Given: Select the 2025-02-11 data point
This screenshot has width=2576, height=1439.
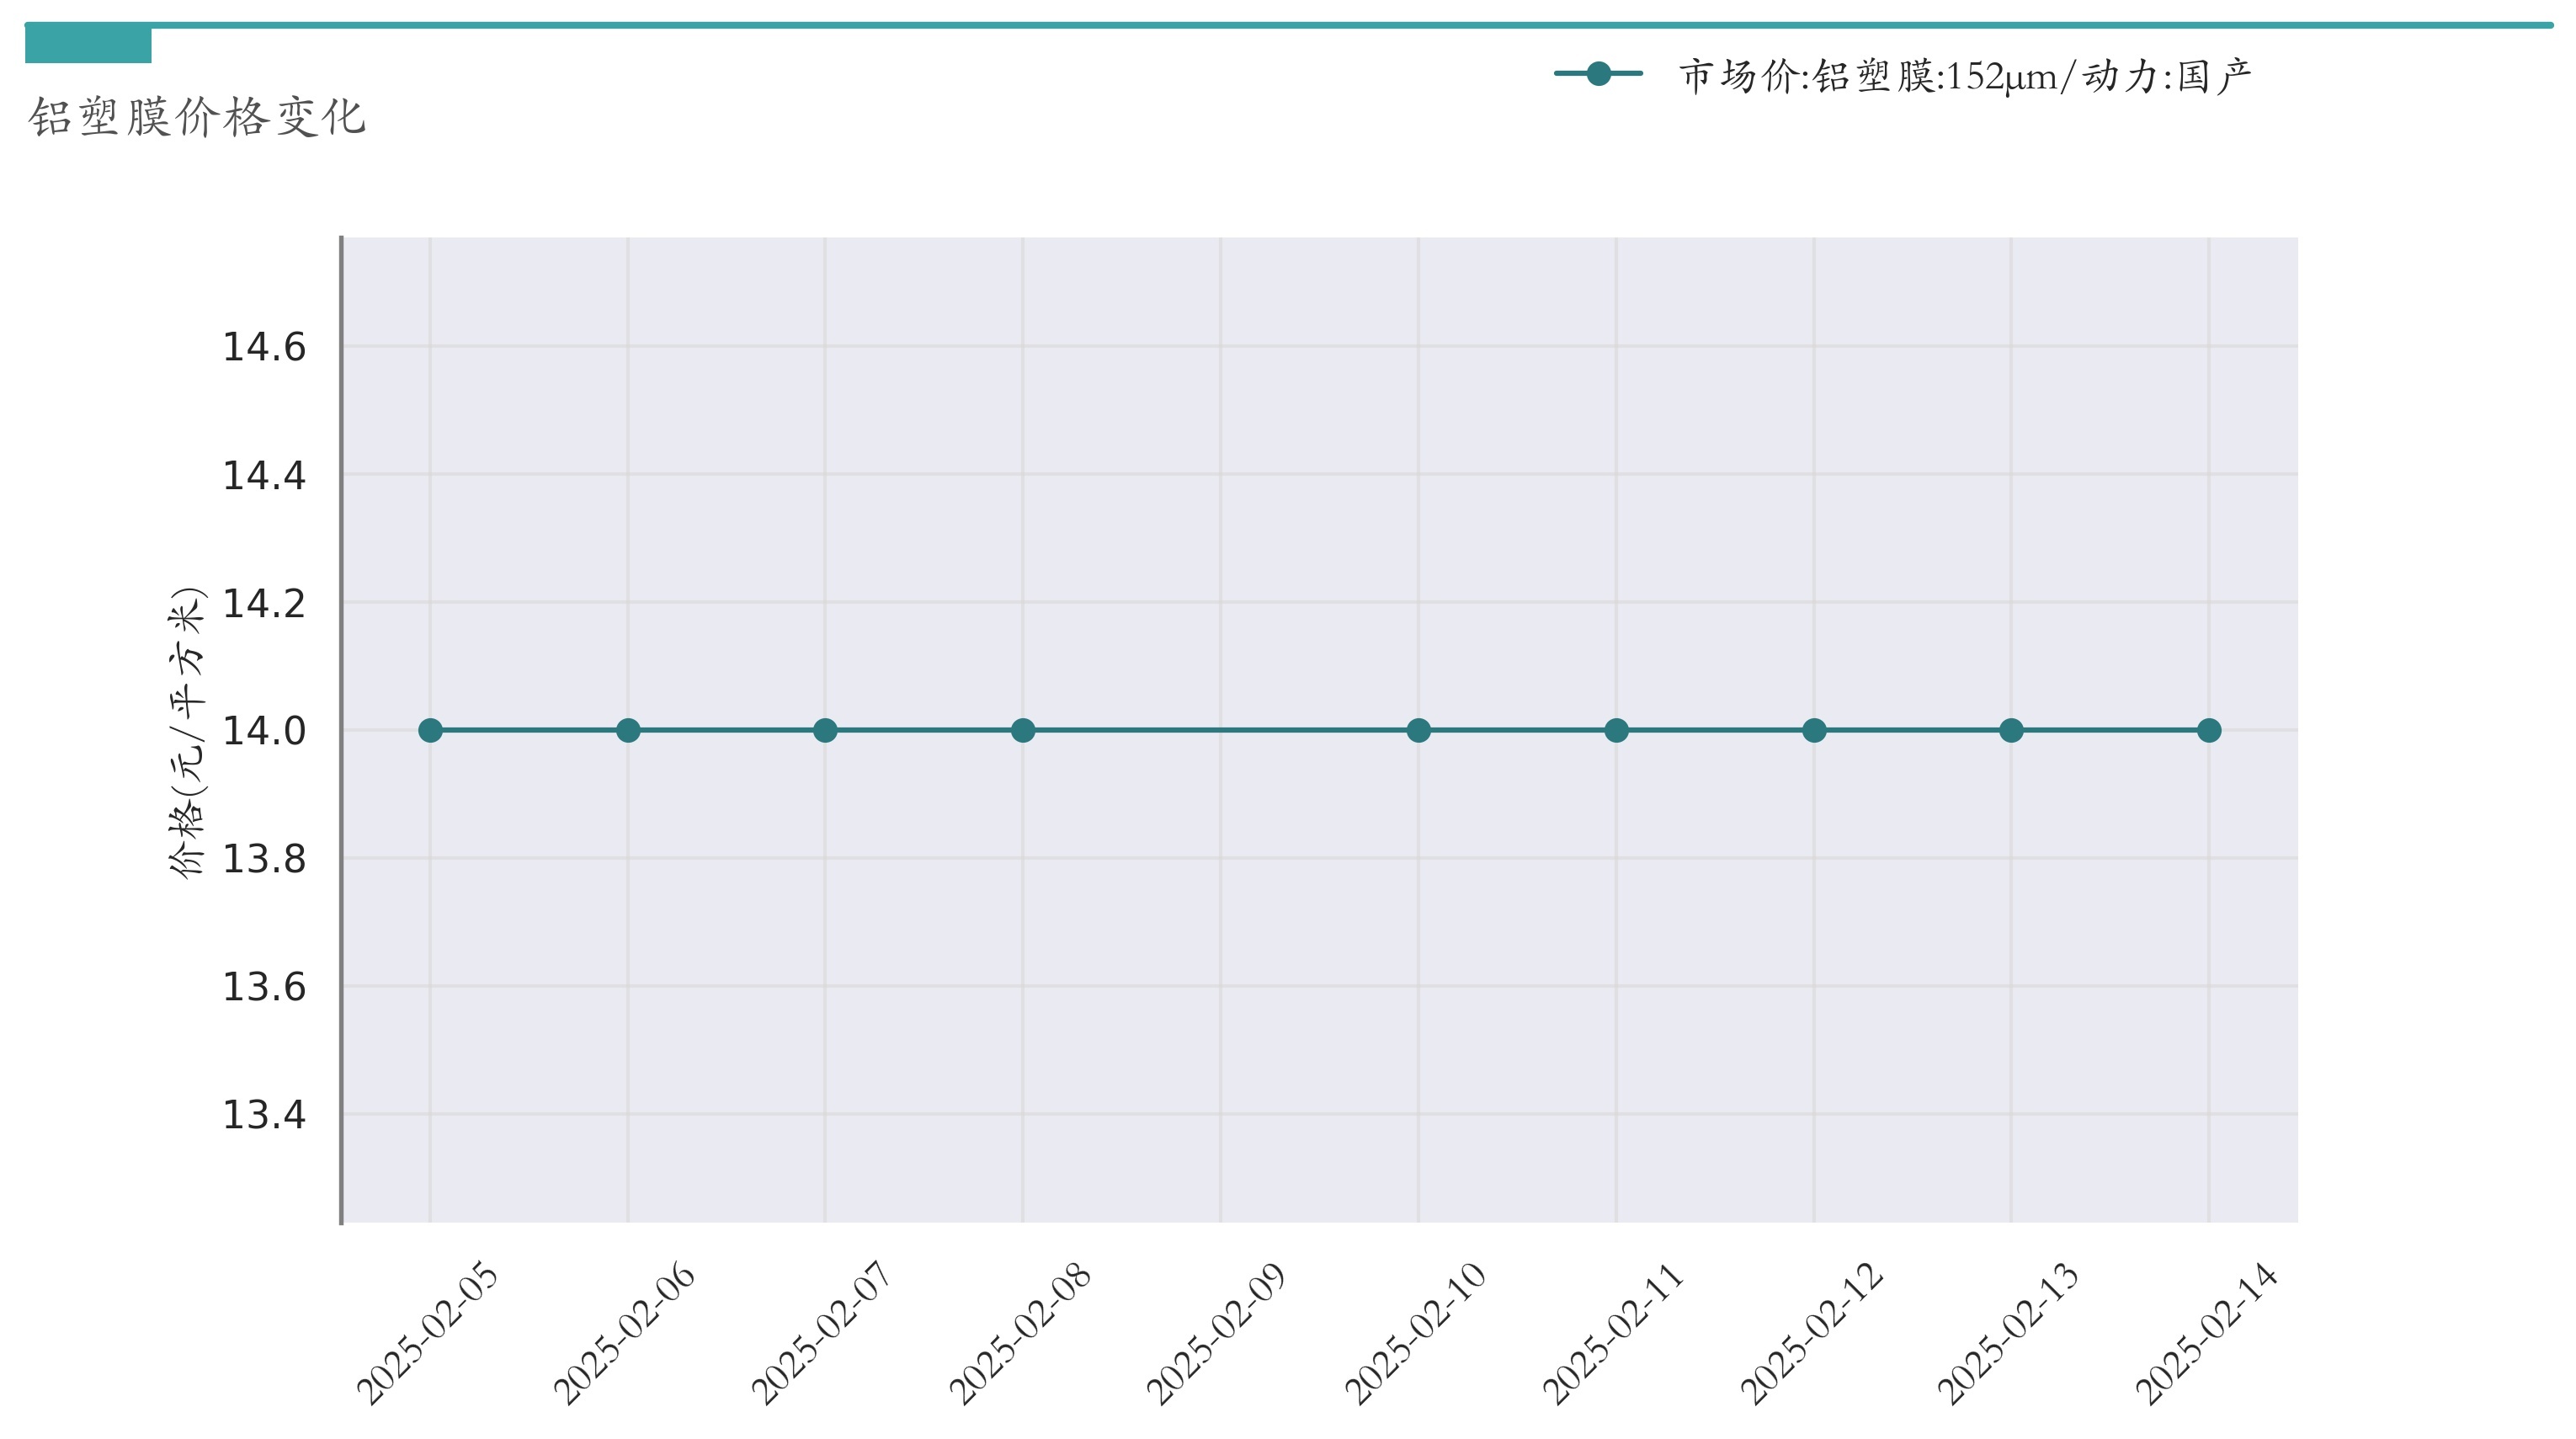Looking at the screenshot, I should 1616,731.
